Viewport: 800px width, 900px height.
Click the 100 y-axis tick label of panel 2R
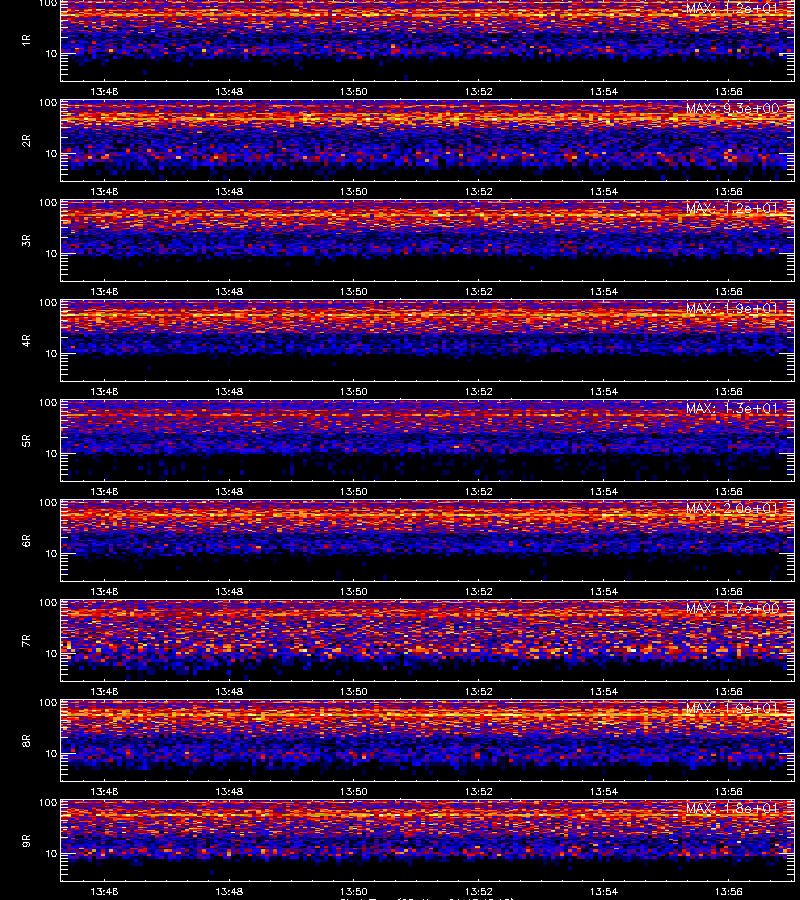(x=48, y=103)
